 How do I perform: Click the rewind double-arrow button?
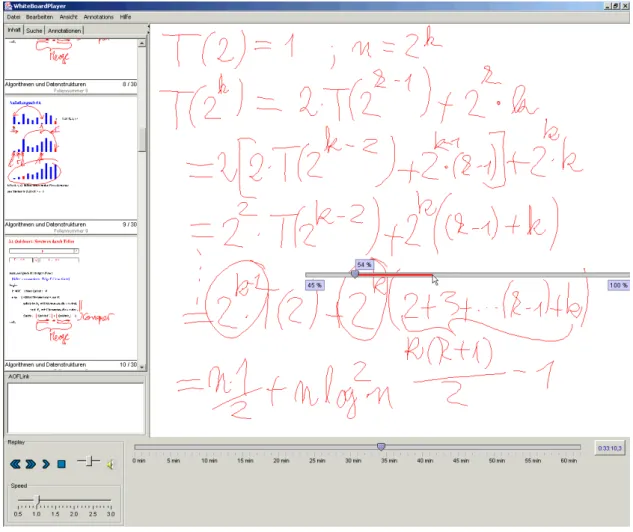(16, 464)
